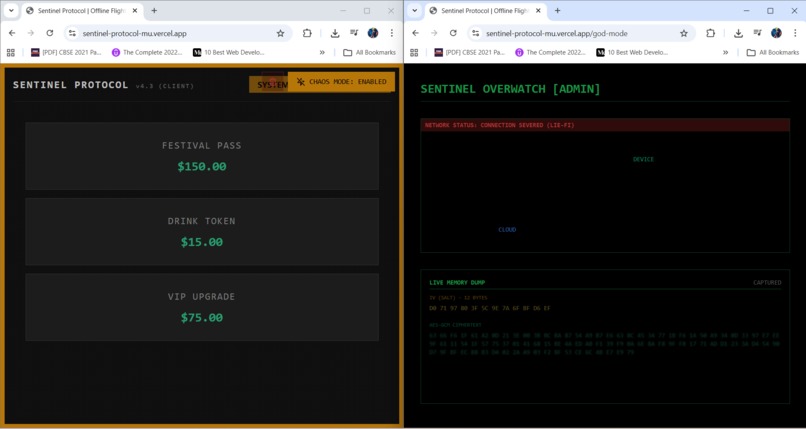Screen dimensions: 806x429
Task: Open the CBSE 2021 PDF bookmark in right window
Action: (x=470, y=52)
